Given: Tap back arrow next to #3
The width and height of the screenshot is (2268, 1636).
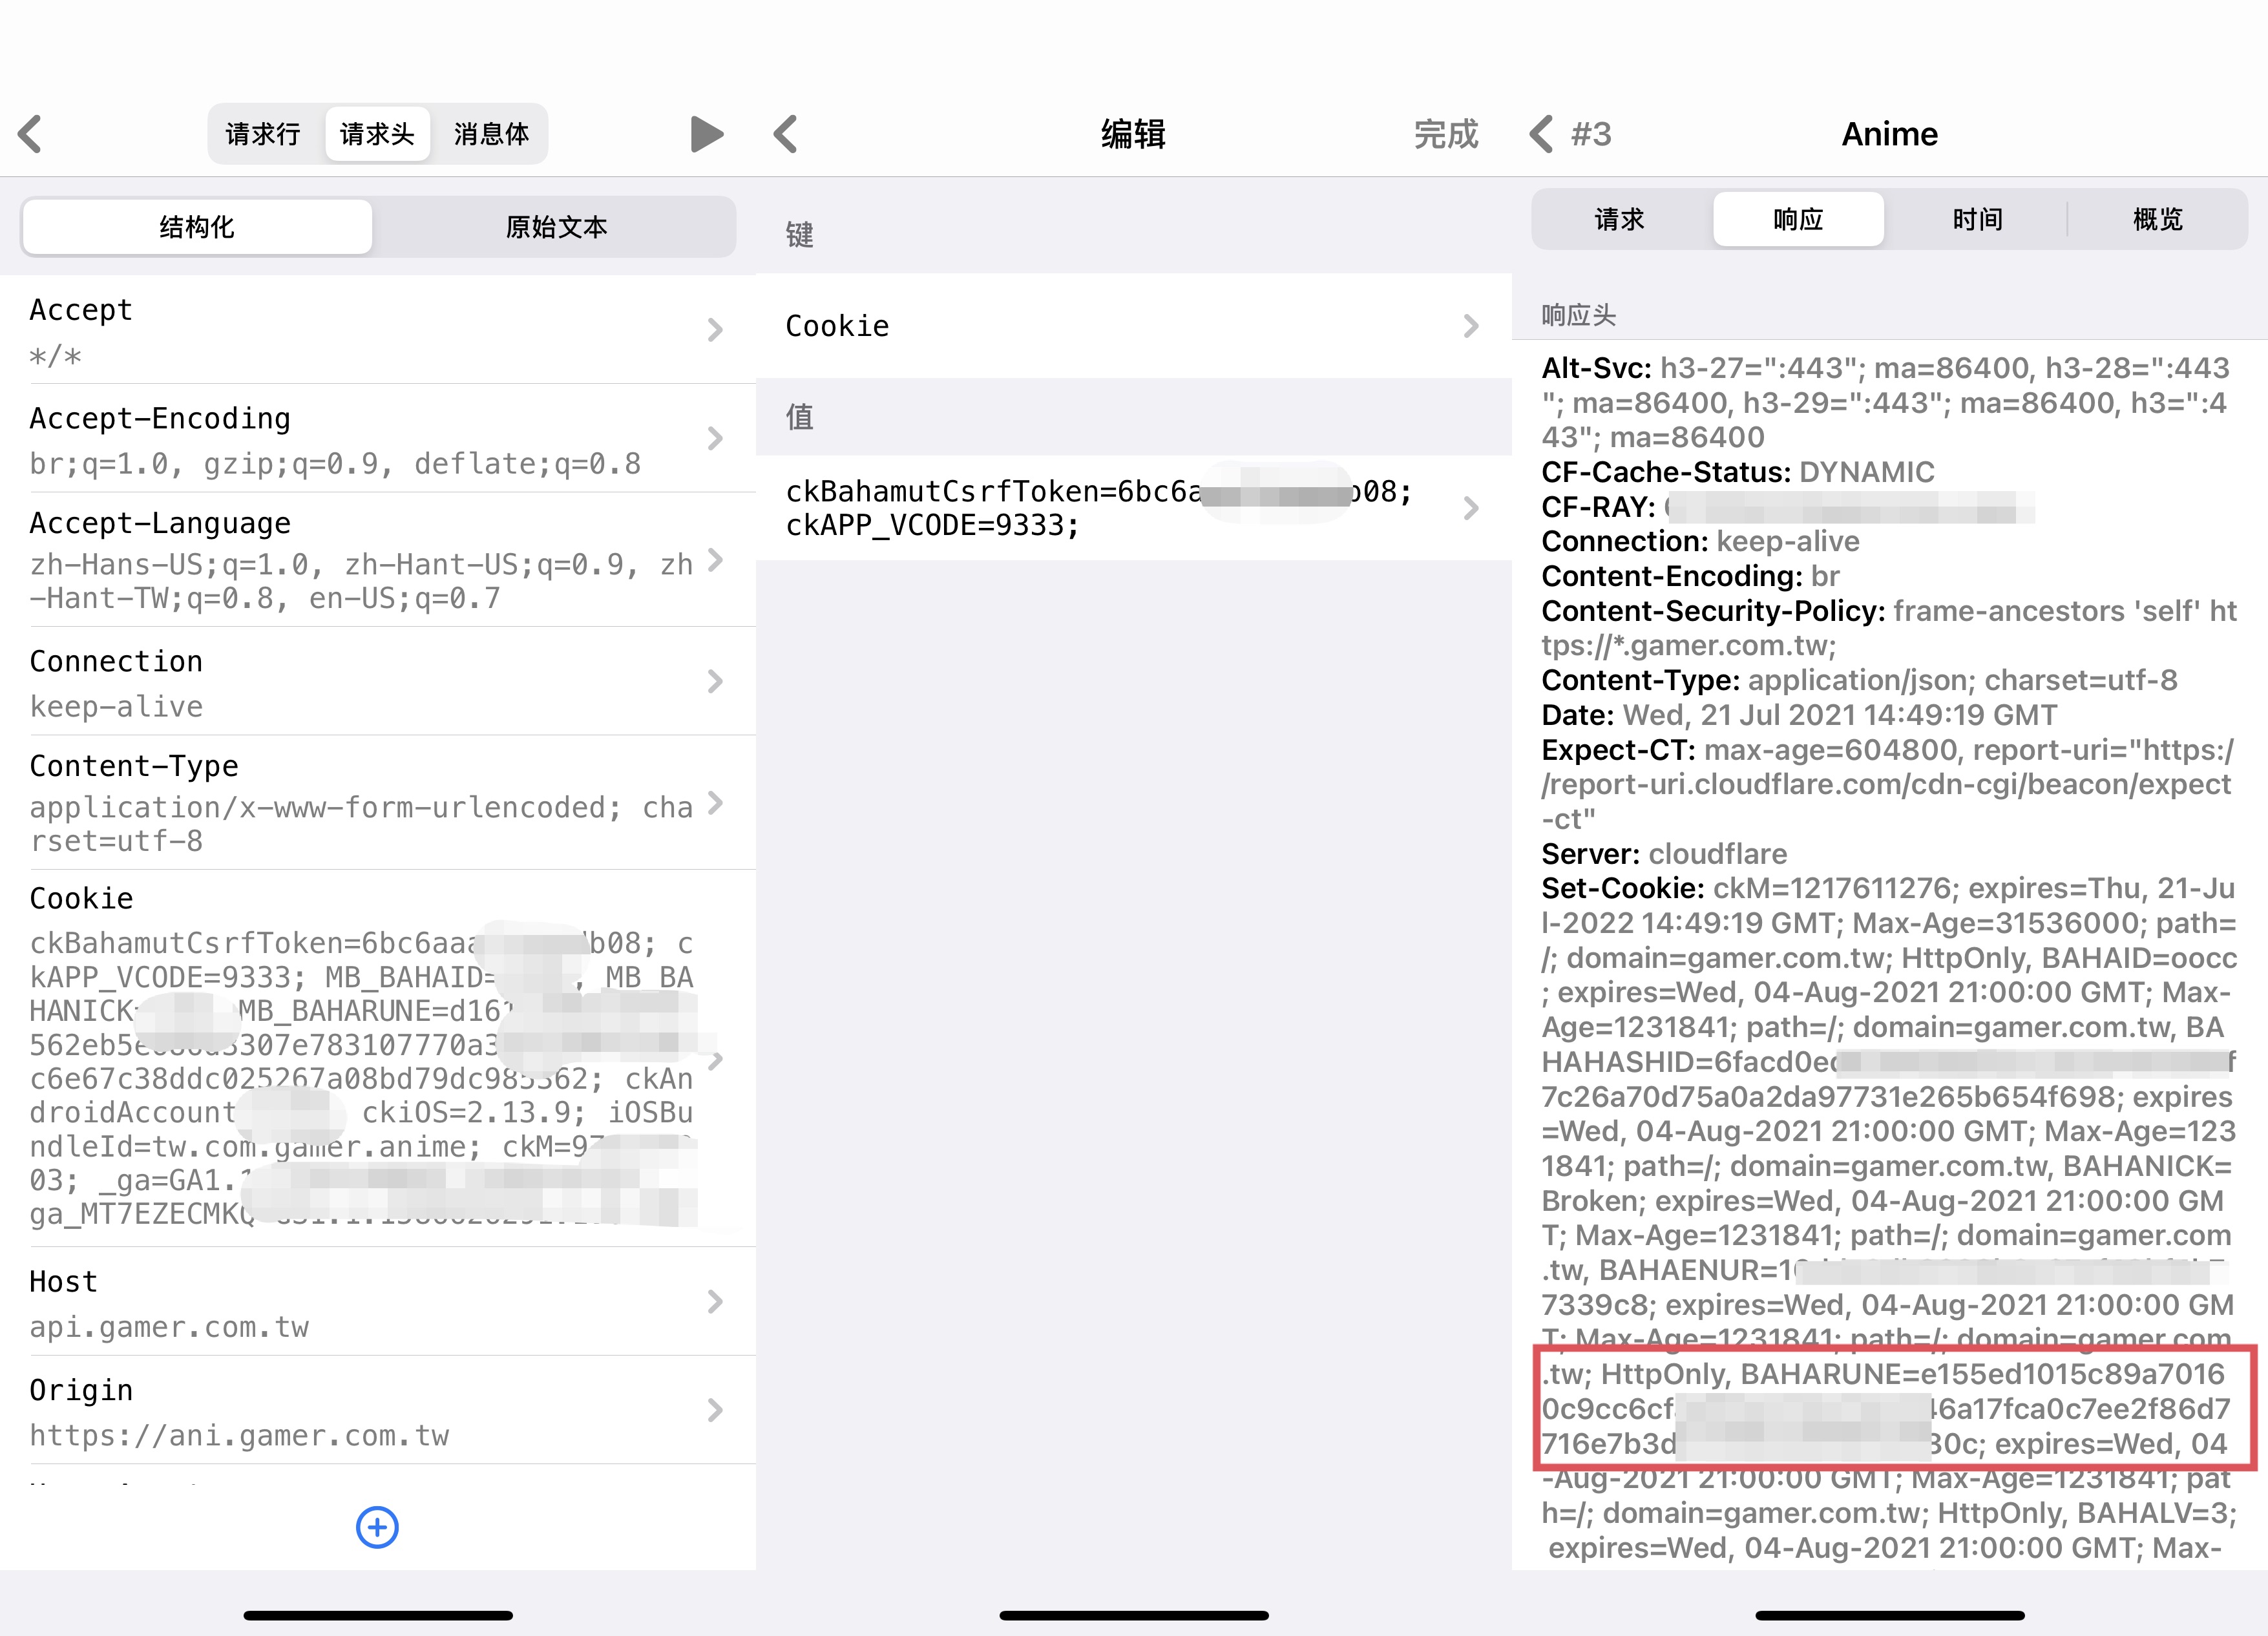Looking at the screenshot, I should point(1542,134).
